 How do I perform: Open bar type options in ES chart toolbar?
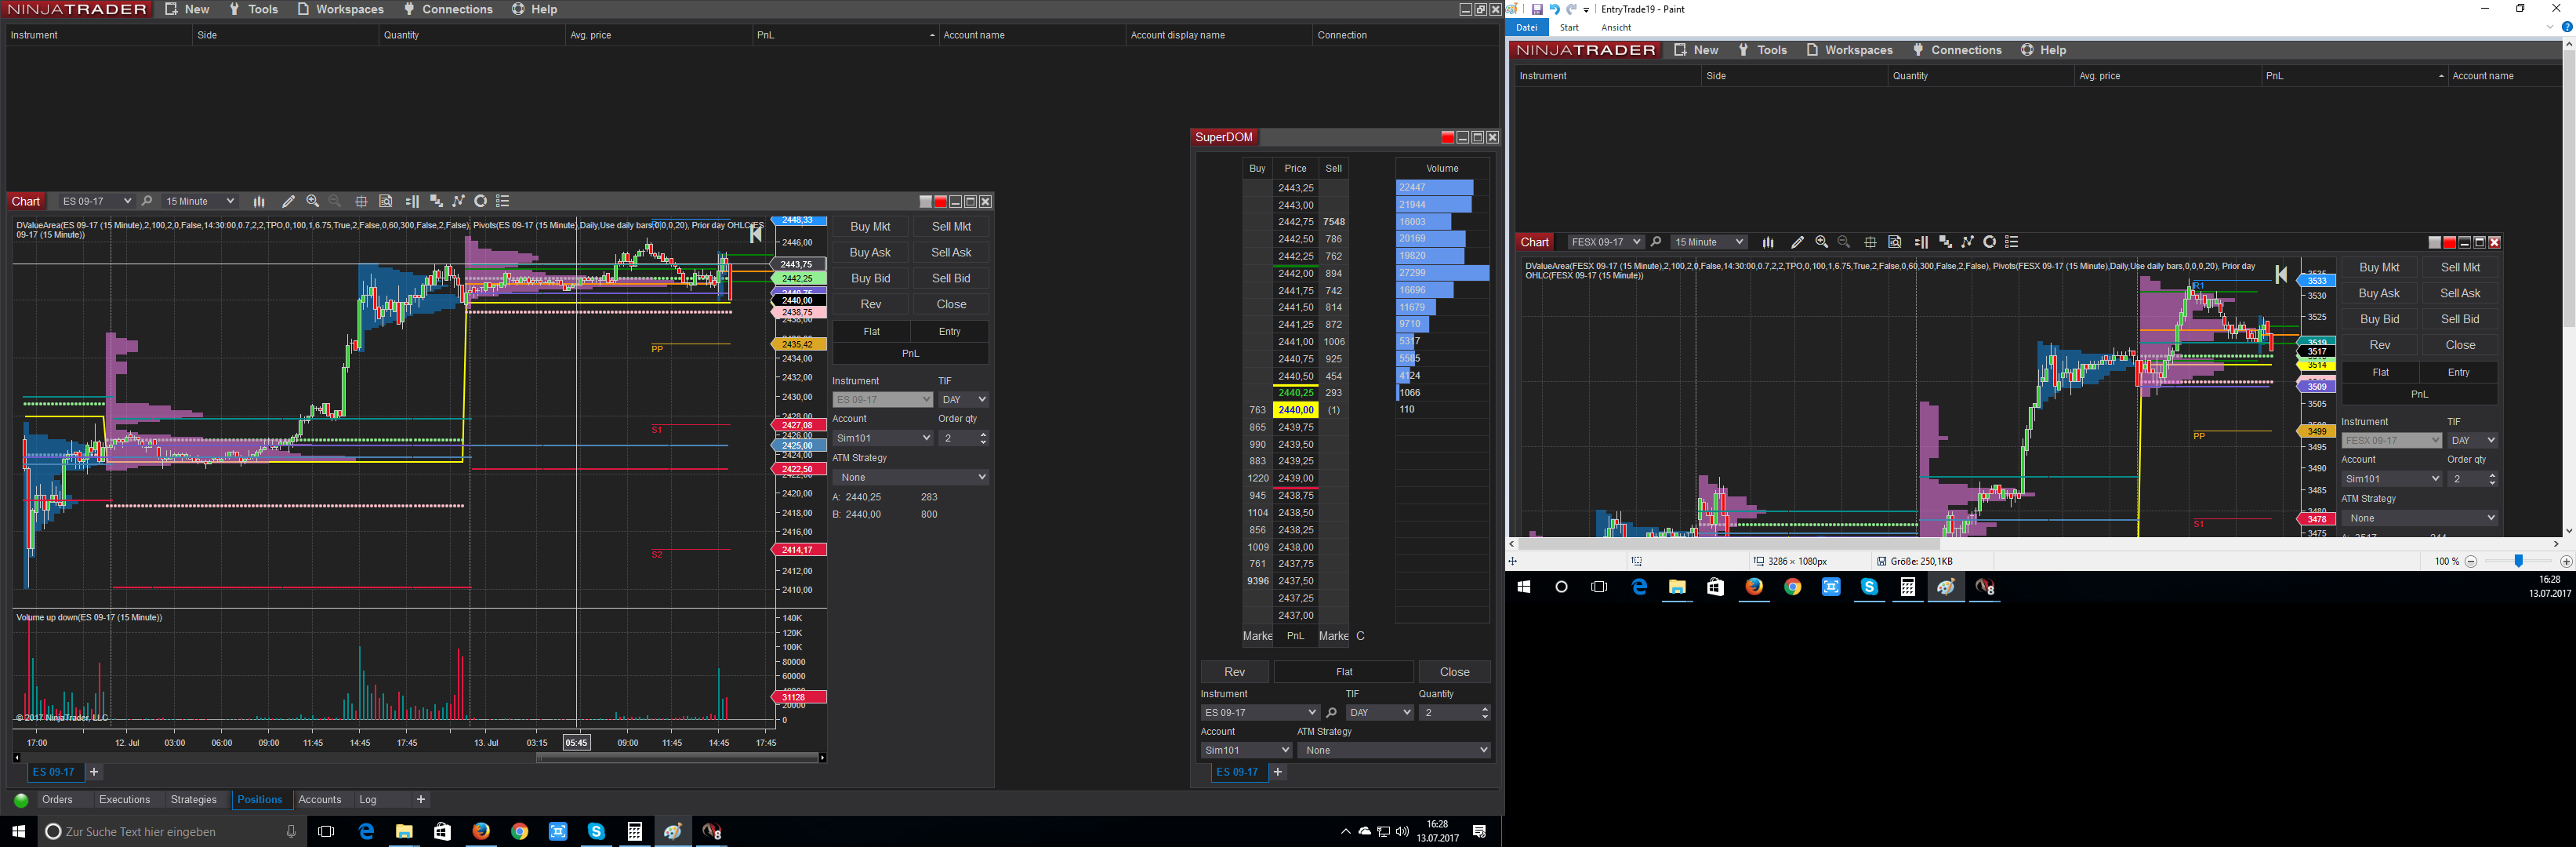click(x=259, y=201)
